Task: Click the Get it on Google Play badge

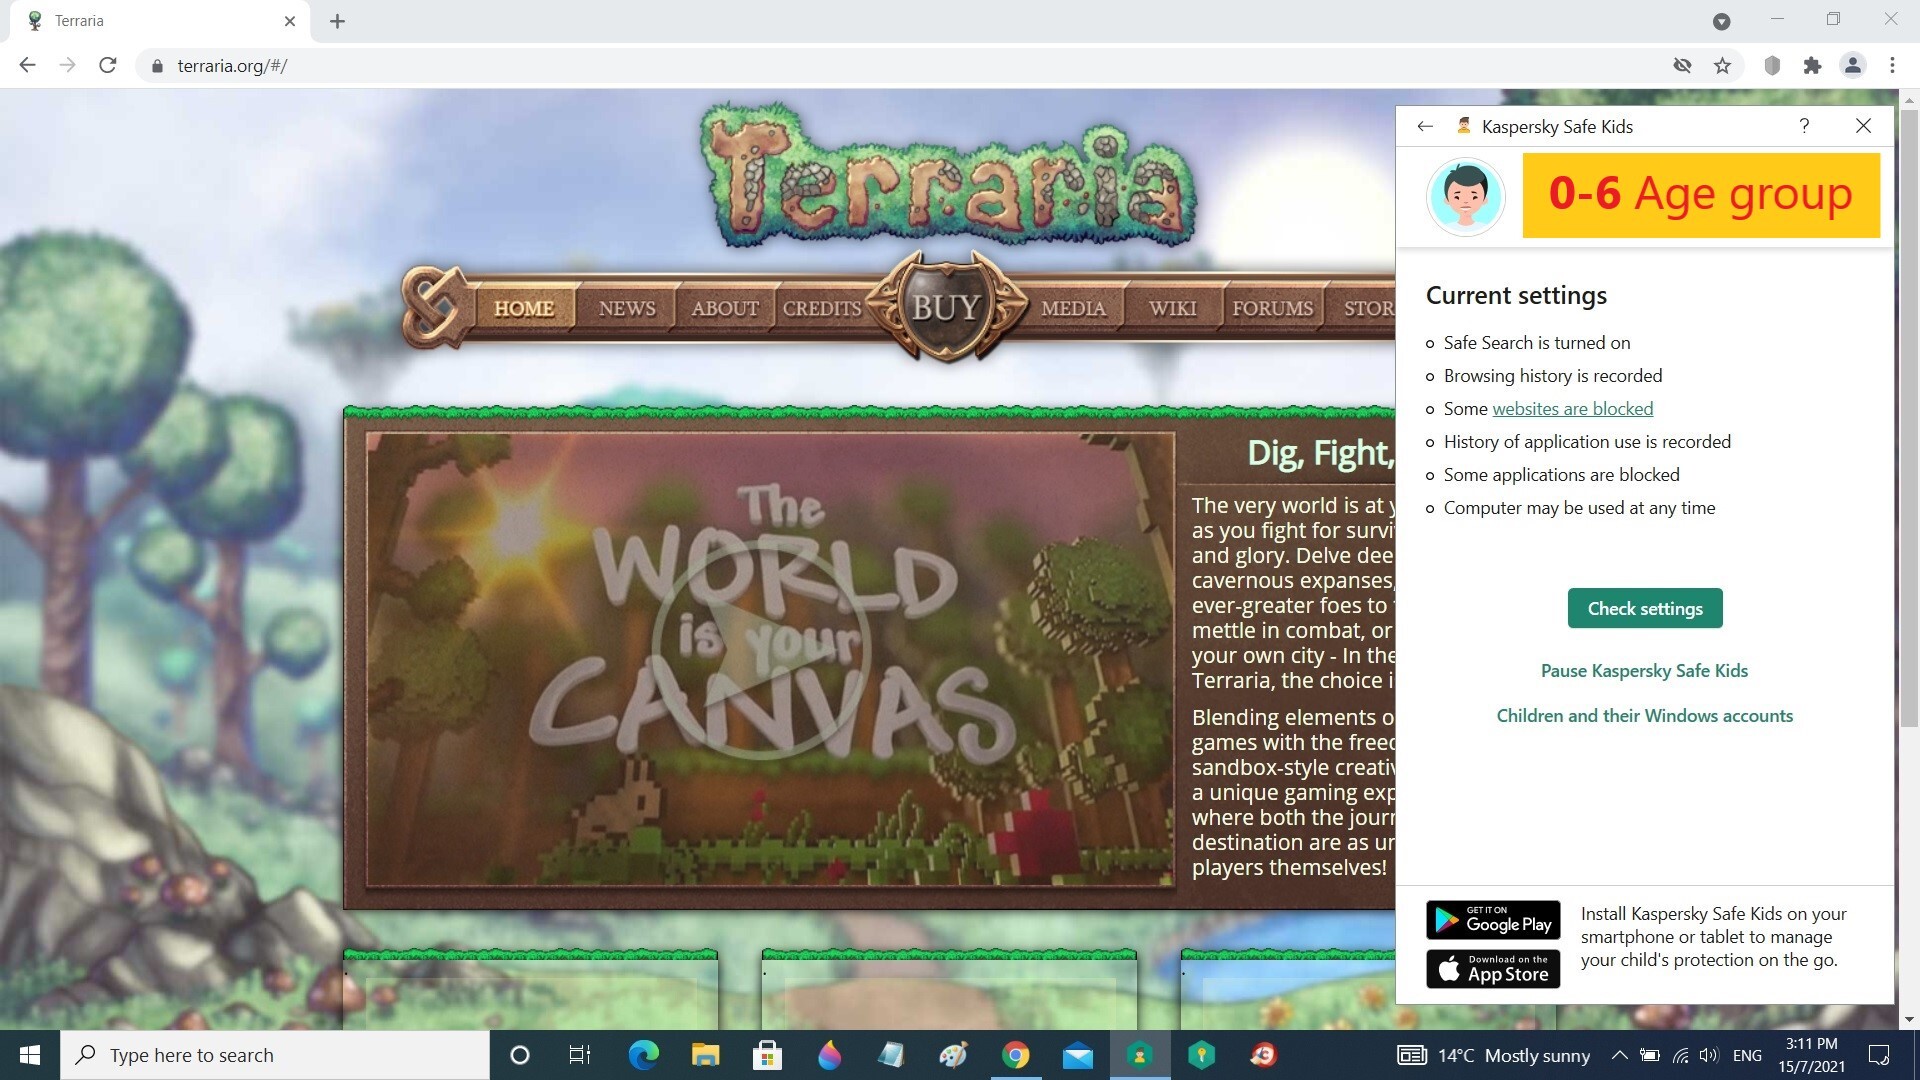Action: click(1493, 920)
